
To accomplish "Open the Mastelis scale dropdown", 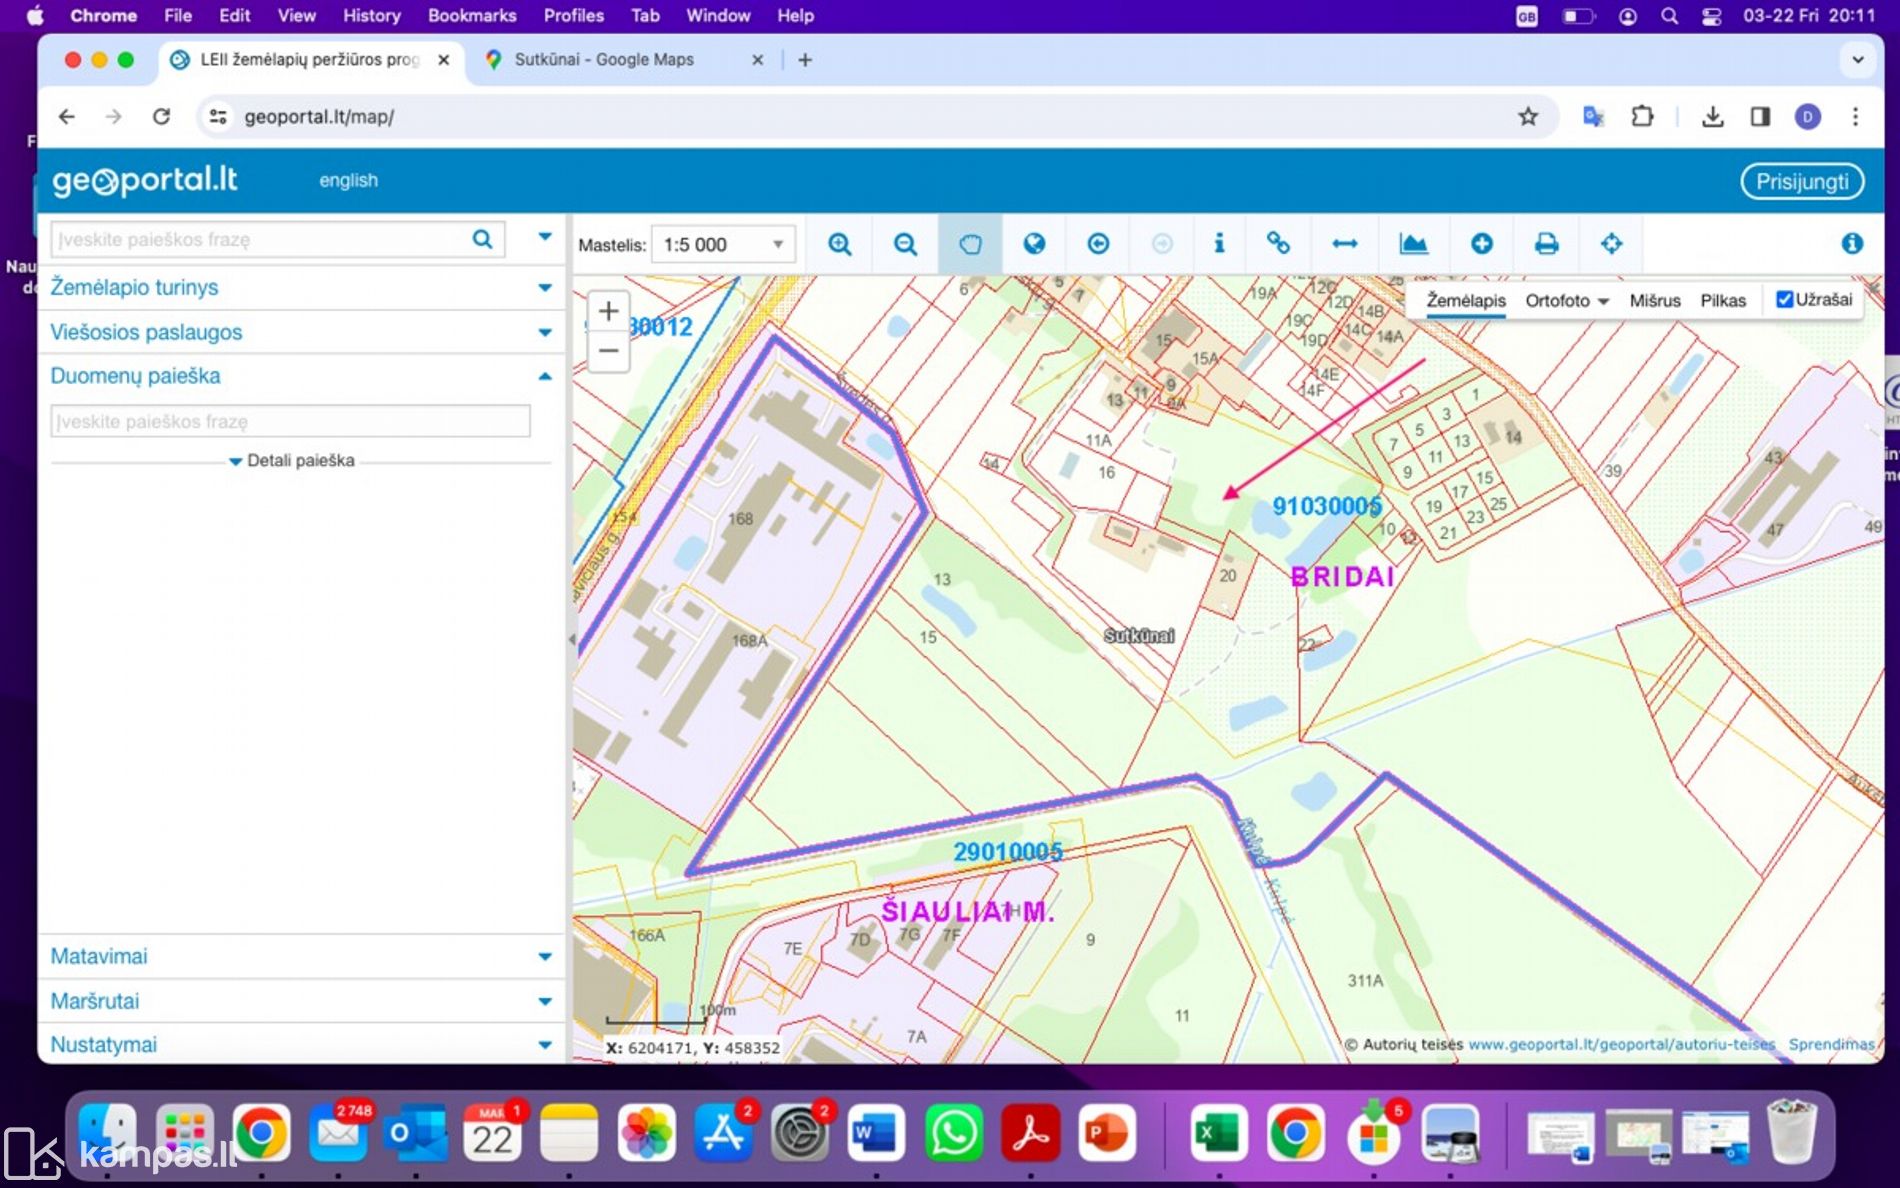I will coord(723,245).
